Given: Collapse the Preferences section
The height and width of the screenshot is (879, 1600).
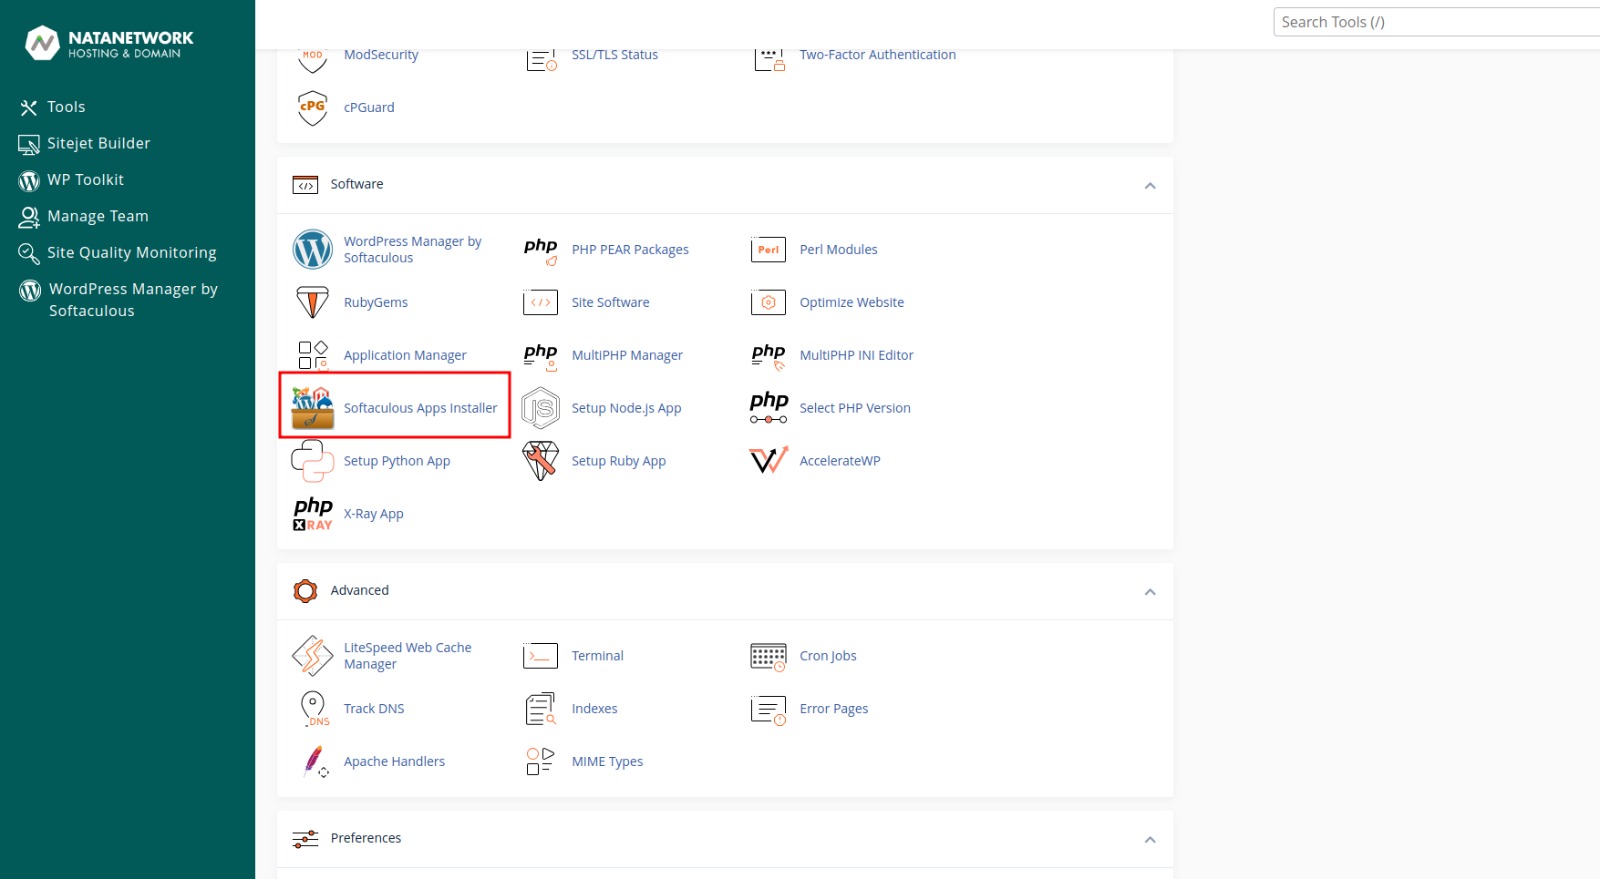Looking at the screenshot, I should click(x=1150, y=840).
